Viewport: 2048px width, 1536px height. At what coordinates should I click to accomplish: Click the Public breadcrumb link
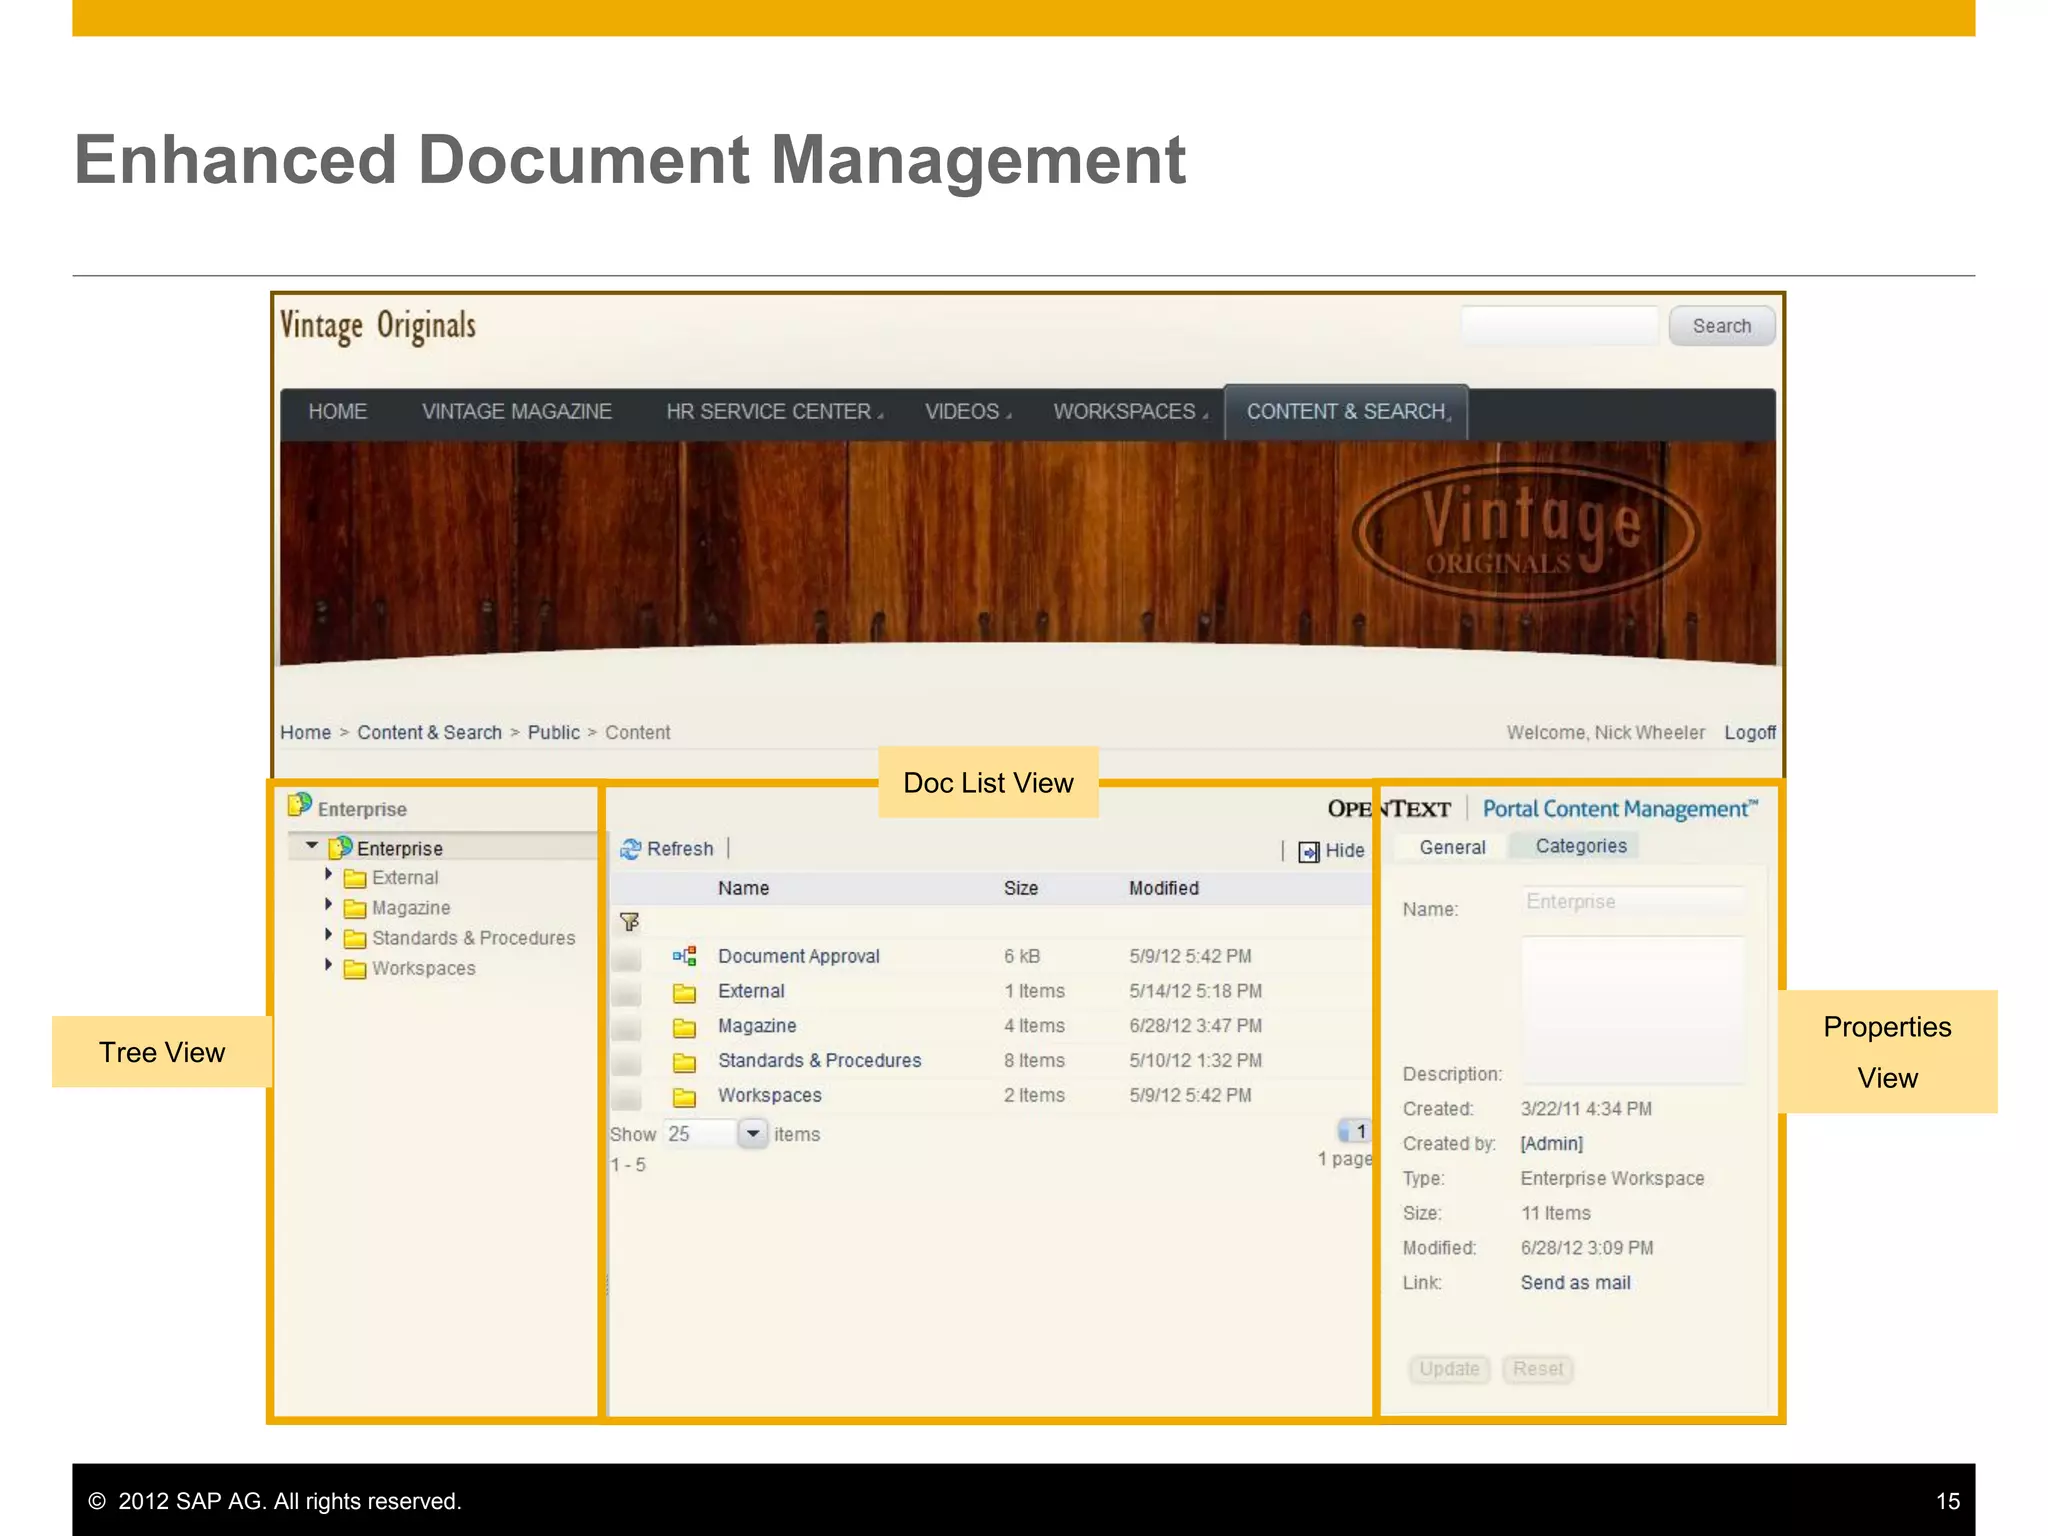coord(554,733)
